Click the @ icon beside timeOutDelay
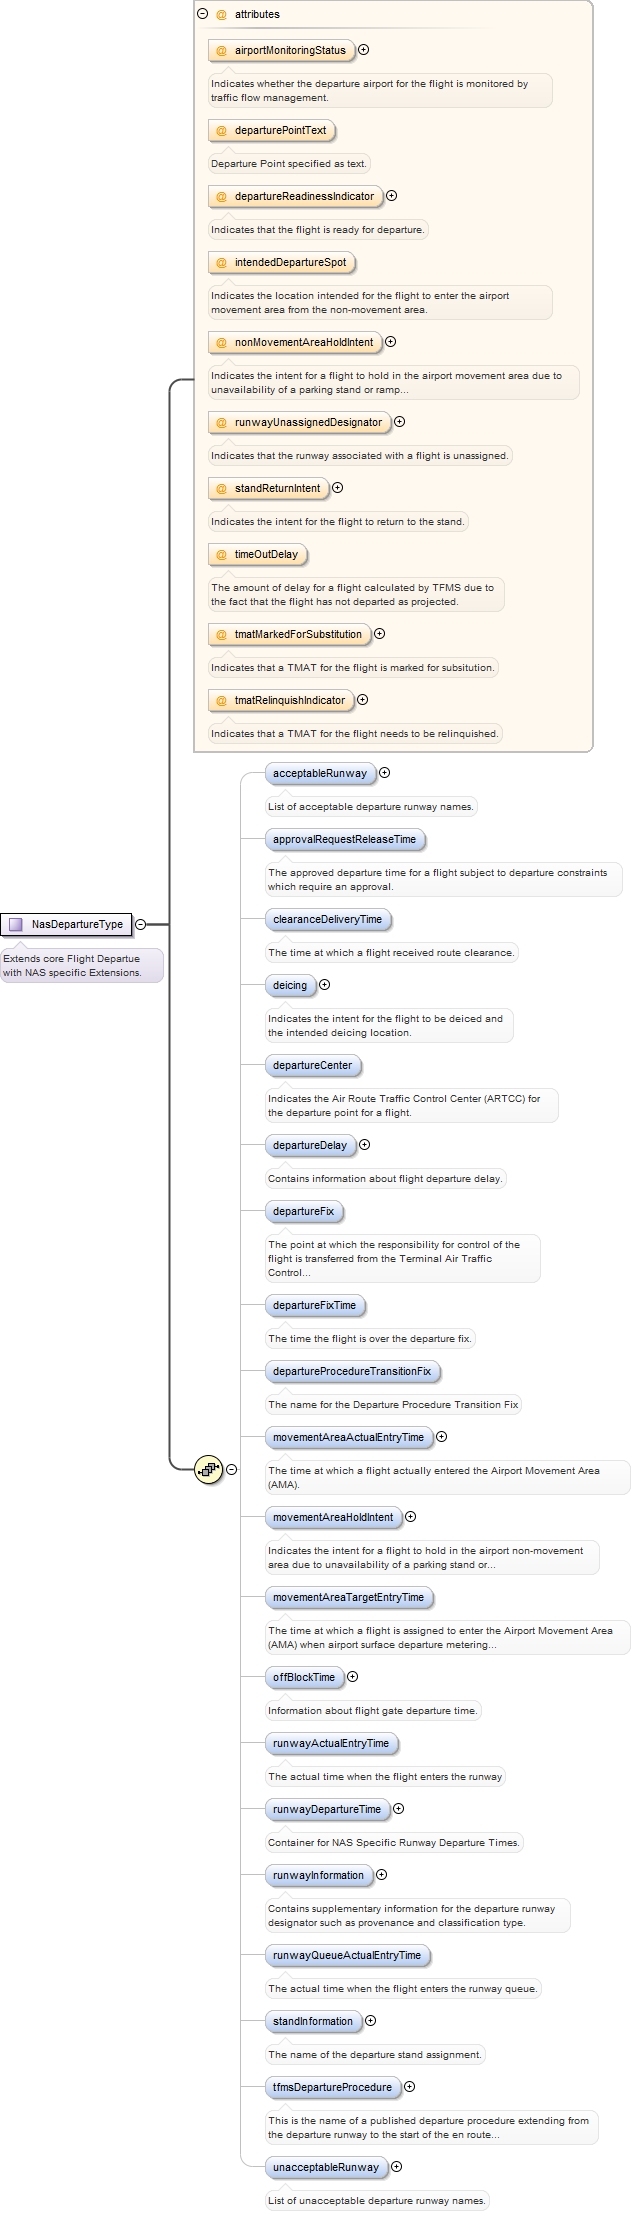This screenshot has height=2214, width=638. [x=222, y=554]
